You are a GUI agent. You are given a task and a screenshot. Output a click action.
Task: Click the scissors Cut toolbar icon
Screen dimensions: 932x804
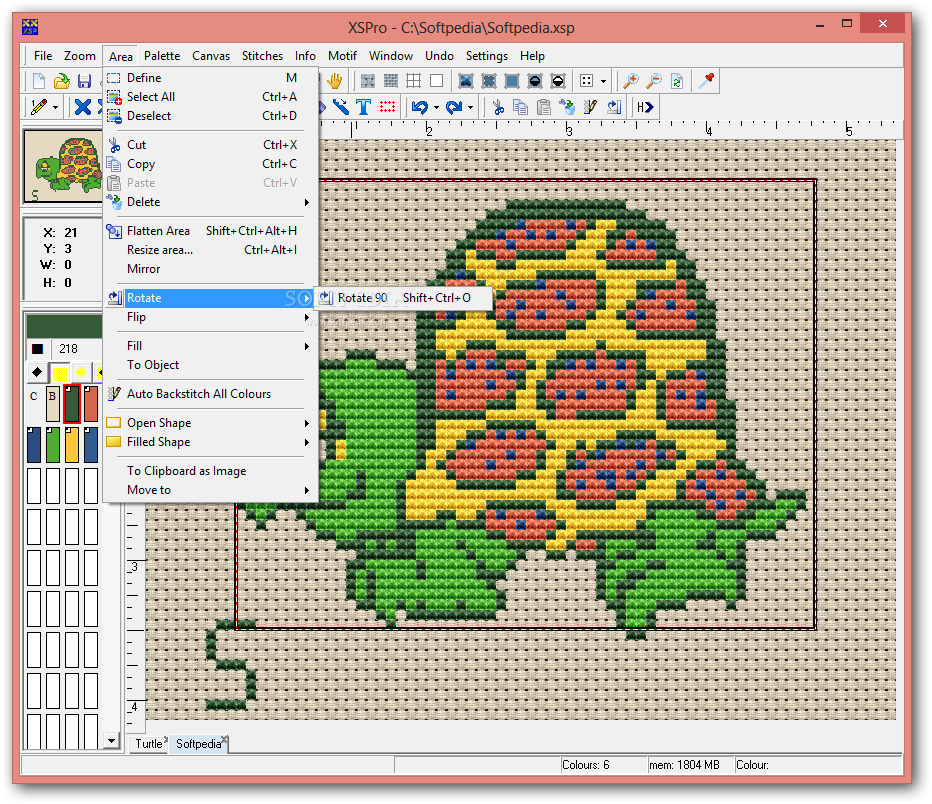[x=498, y=107]
